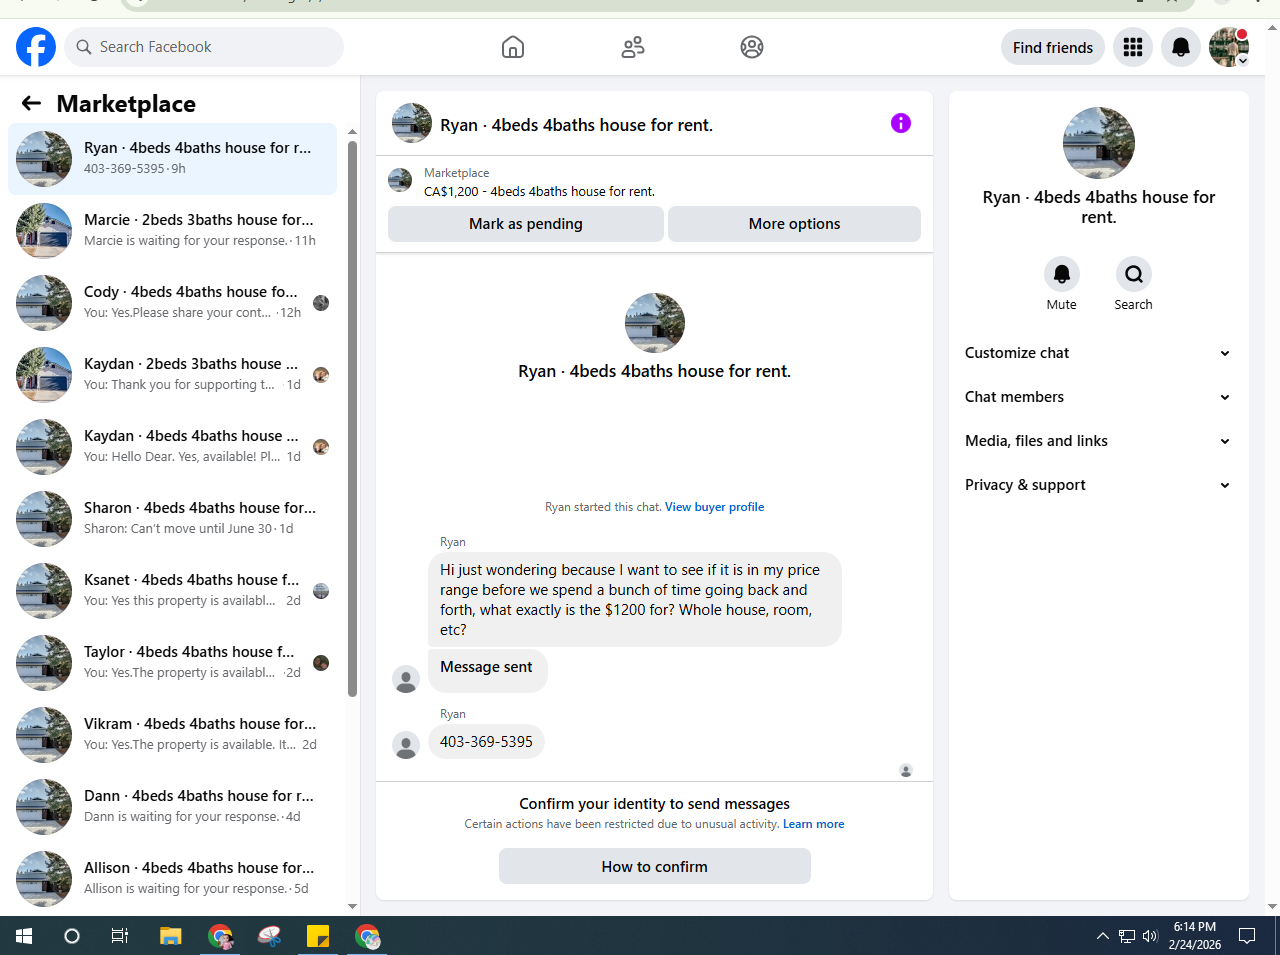The image size is (1280, 955).
Task: Expand the Chat members section
Action: [1098, 397]
